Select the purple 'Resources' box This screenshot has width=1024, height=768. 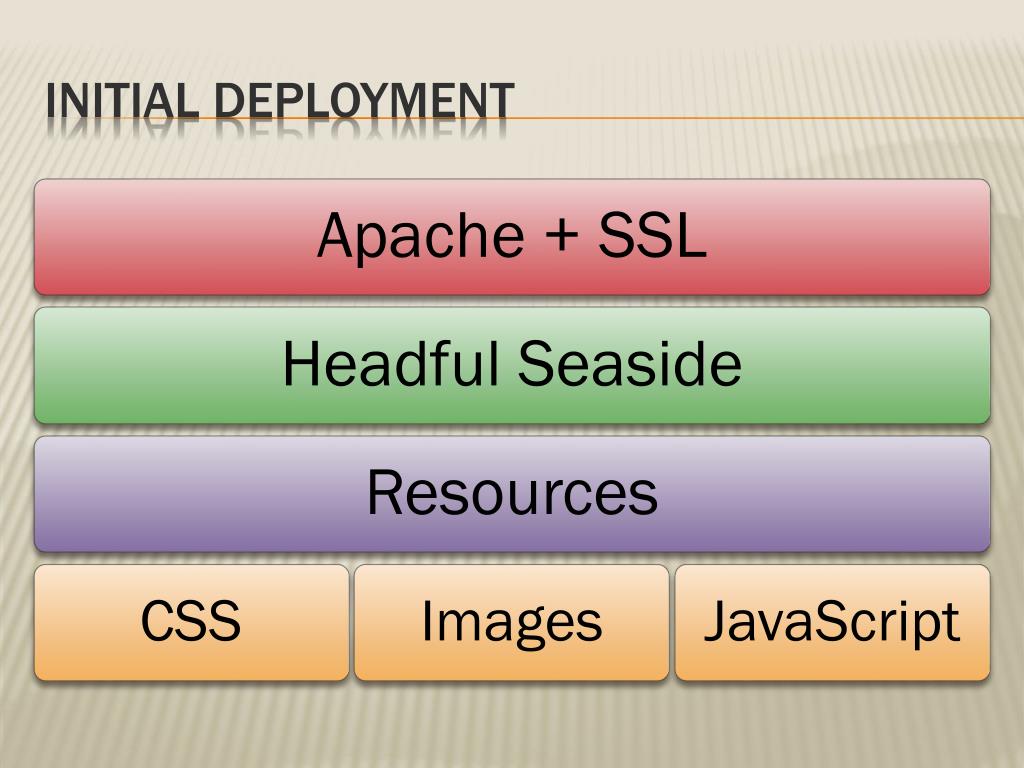pos(512,494)
